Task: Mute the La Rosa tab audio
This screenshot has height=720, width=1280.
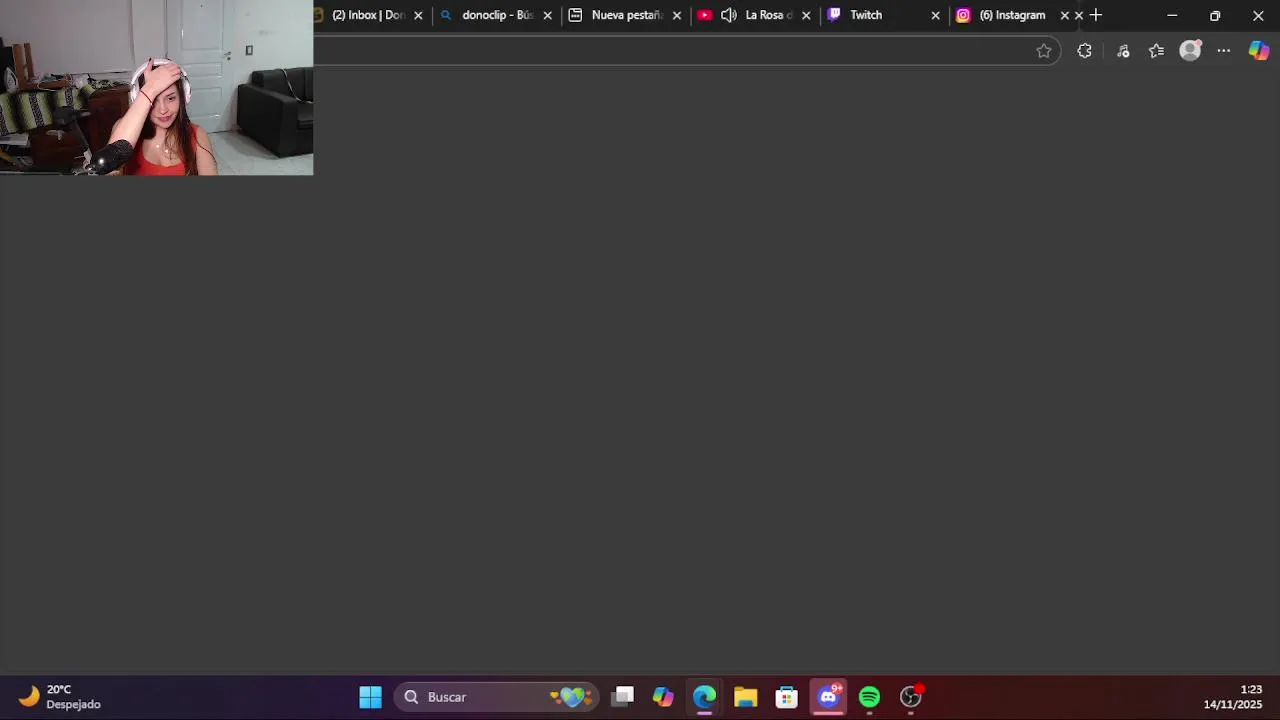Action: (729, 15)
